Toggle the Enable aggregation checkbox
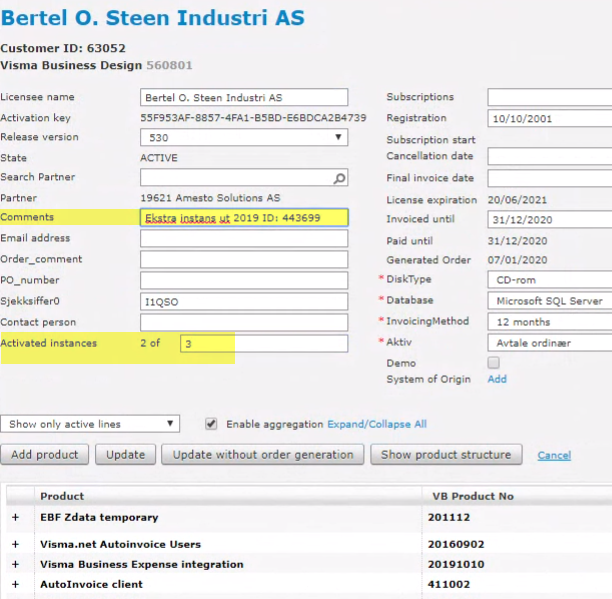Viewport: 612px width, 599px height. tap(211, 424)
